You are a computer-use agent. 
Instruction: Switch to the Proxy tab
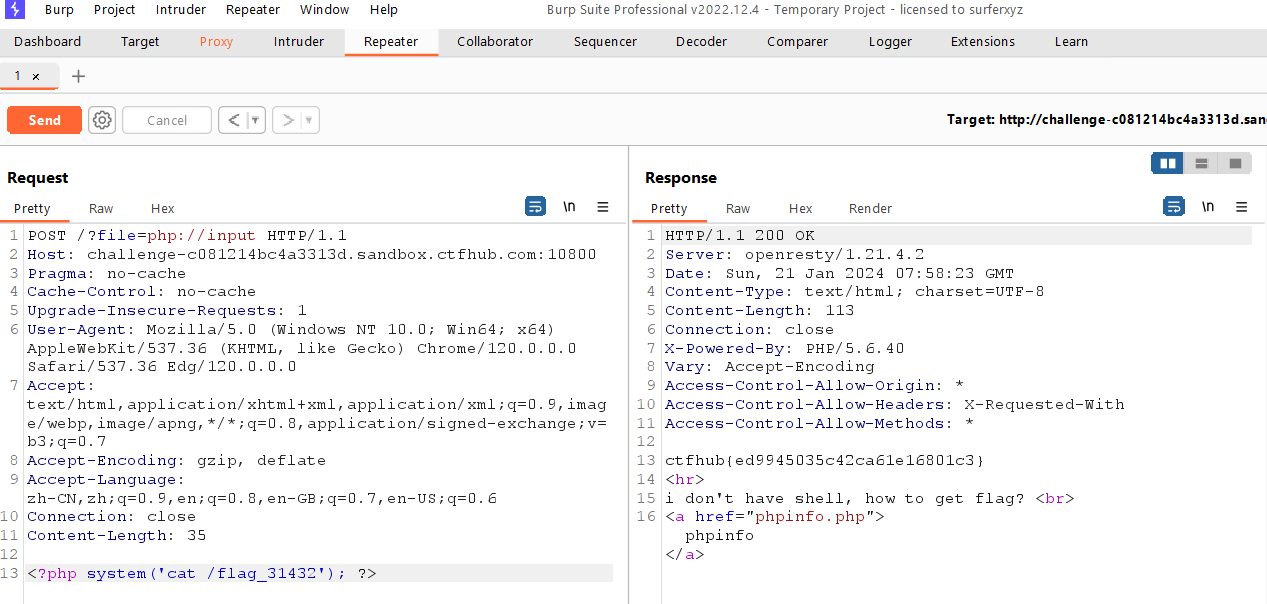[216, 41]
